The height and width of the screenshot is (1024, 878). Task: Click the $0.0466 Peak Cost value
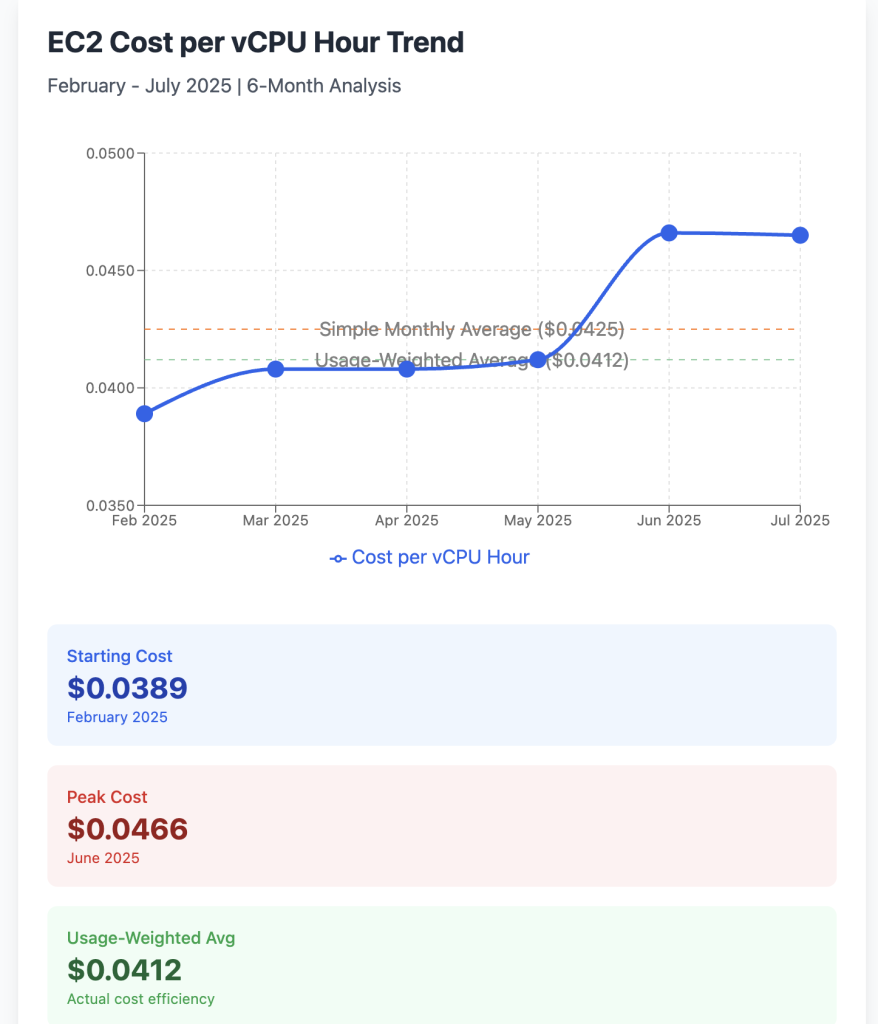point(127,828)
